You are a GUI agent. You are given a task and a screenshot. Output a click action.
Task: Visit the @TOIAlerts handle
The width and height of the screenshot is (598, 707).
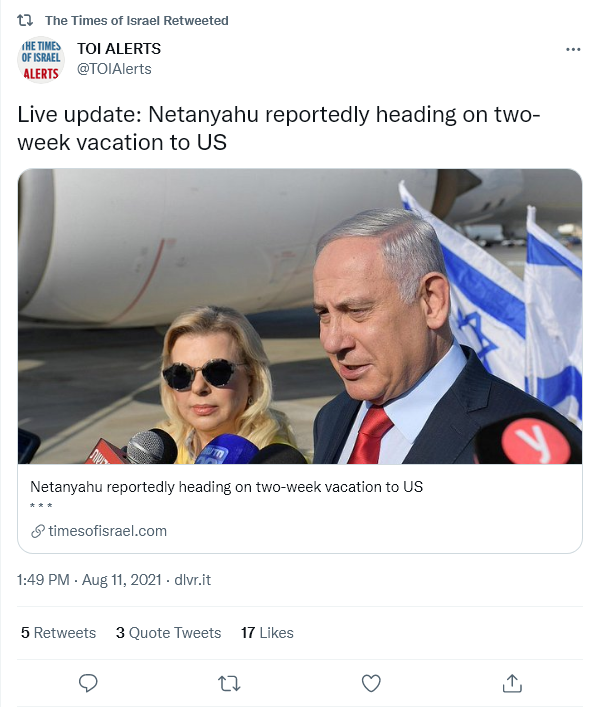114,69
